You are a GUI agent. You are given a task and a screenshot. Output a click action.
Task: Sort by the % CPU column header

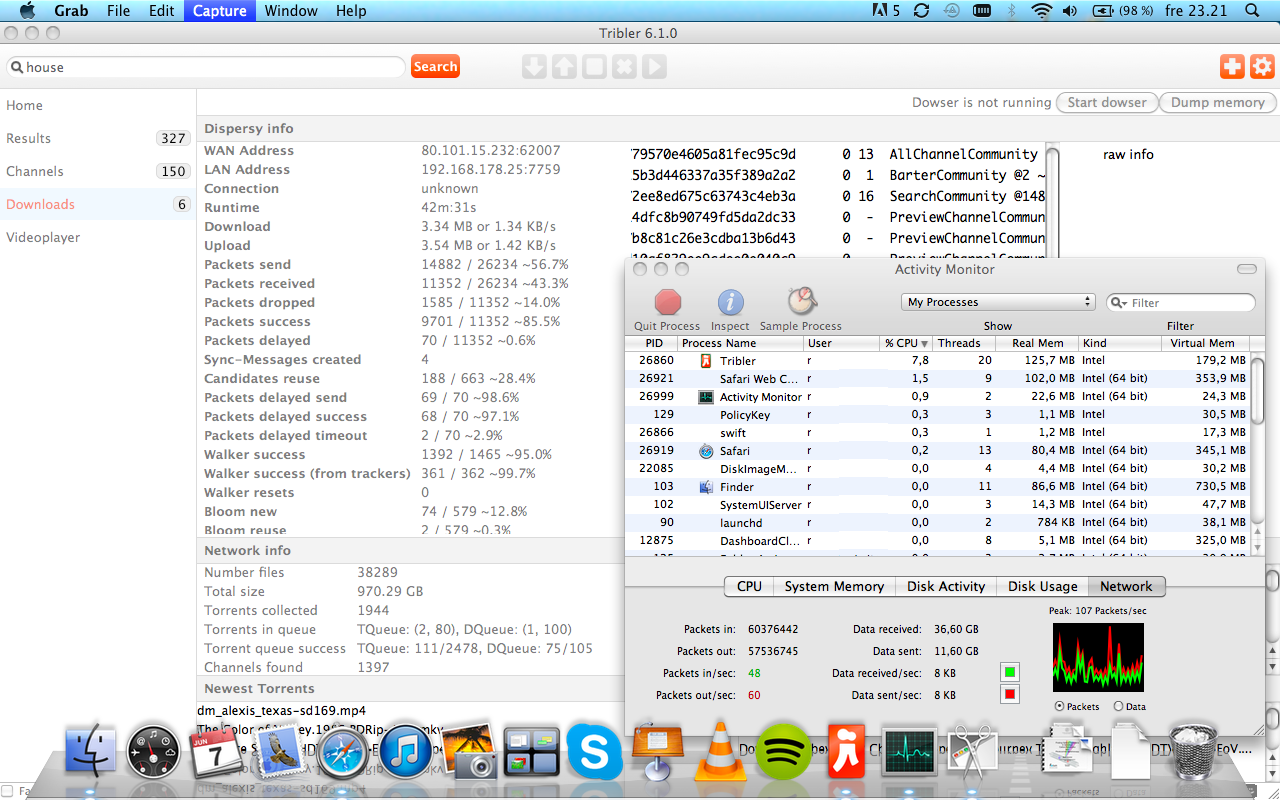coord(906,343)
